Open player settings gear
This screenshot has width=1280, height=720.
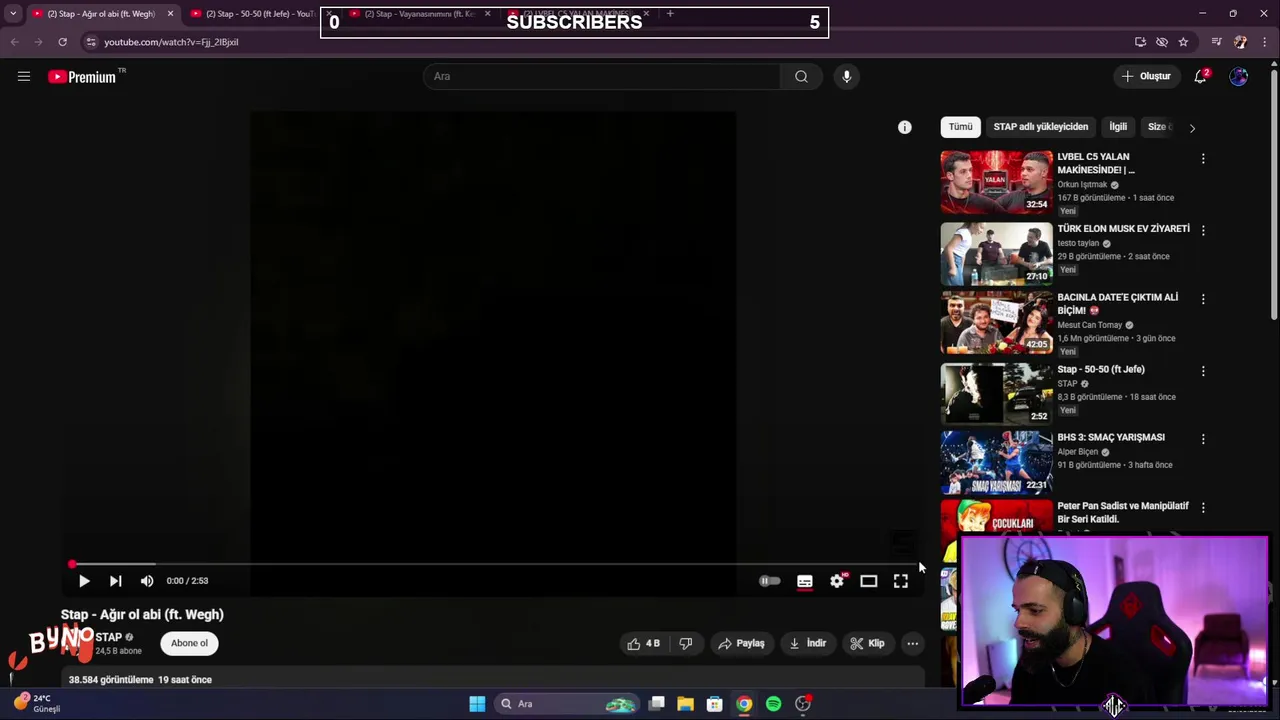[x=837, y=581]
